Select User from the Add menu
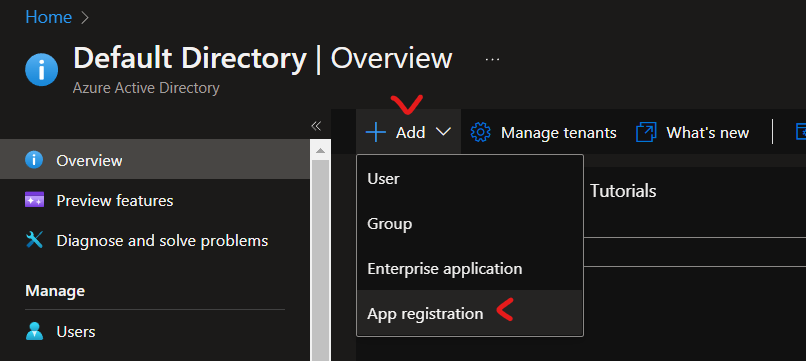Image resolution: width=806 pixels, height=361 pixels. 470,178
